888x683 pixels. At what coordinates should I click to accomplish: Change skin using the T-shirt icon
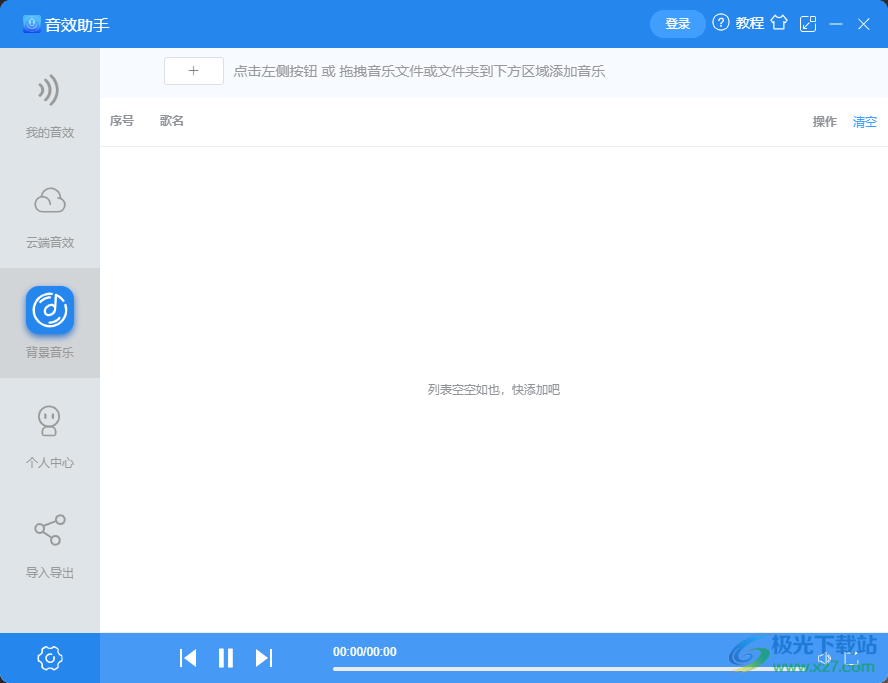[x=778, y=22]
